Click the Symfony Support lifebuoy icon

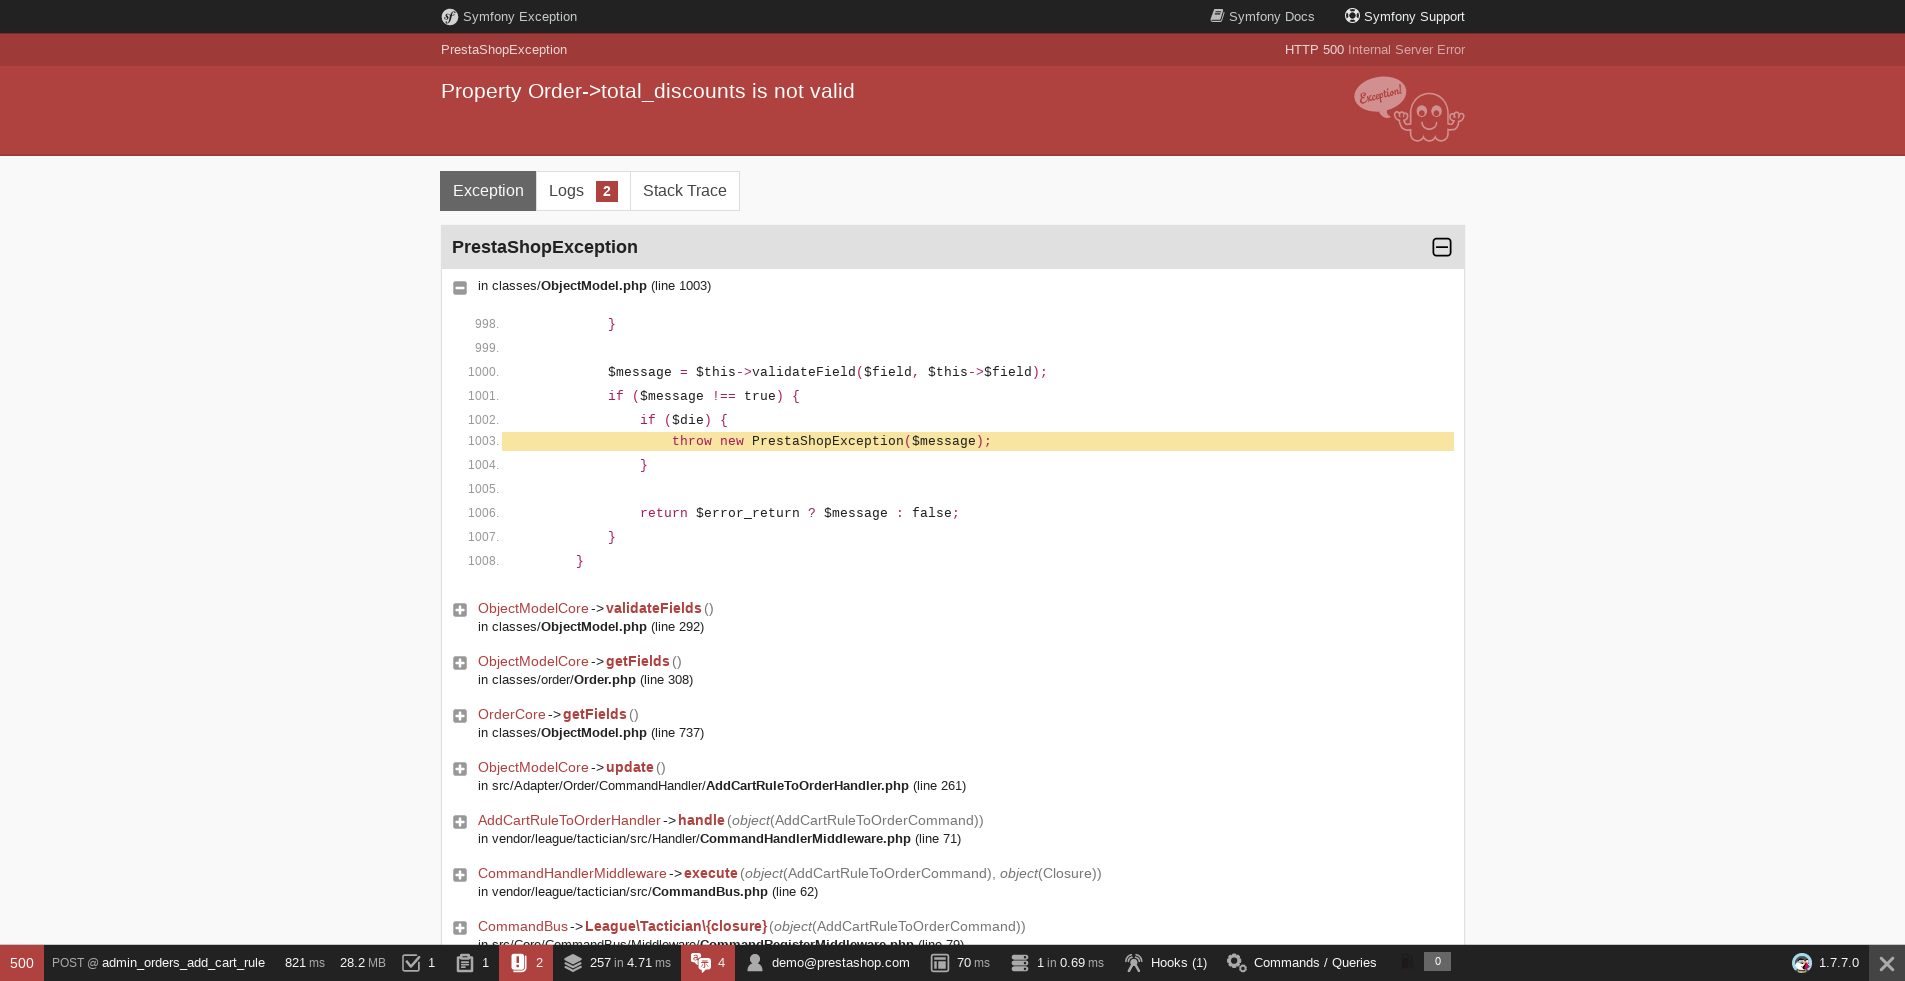click(1352, 16)
